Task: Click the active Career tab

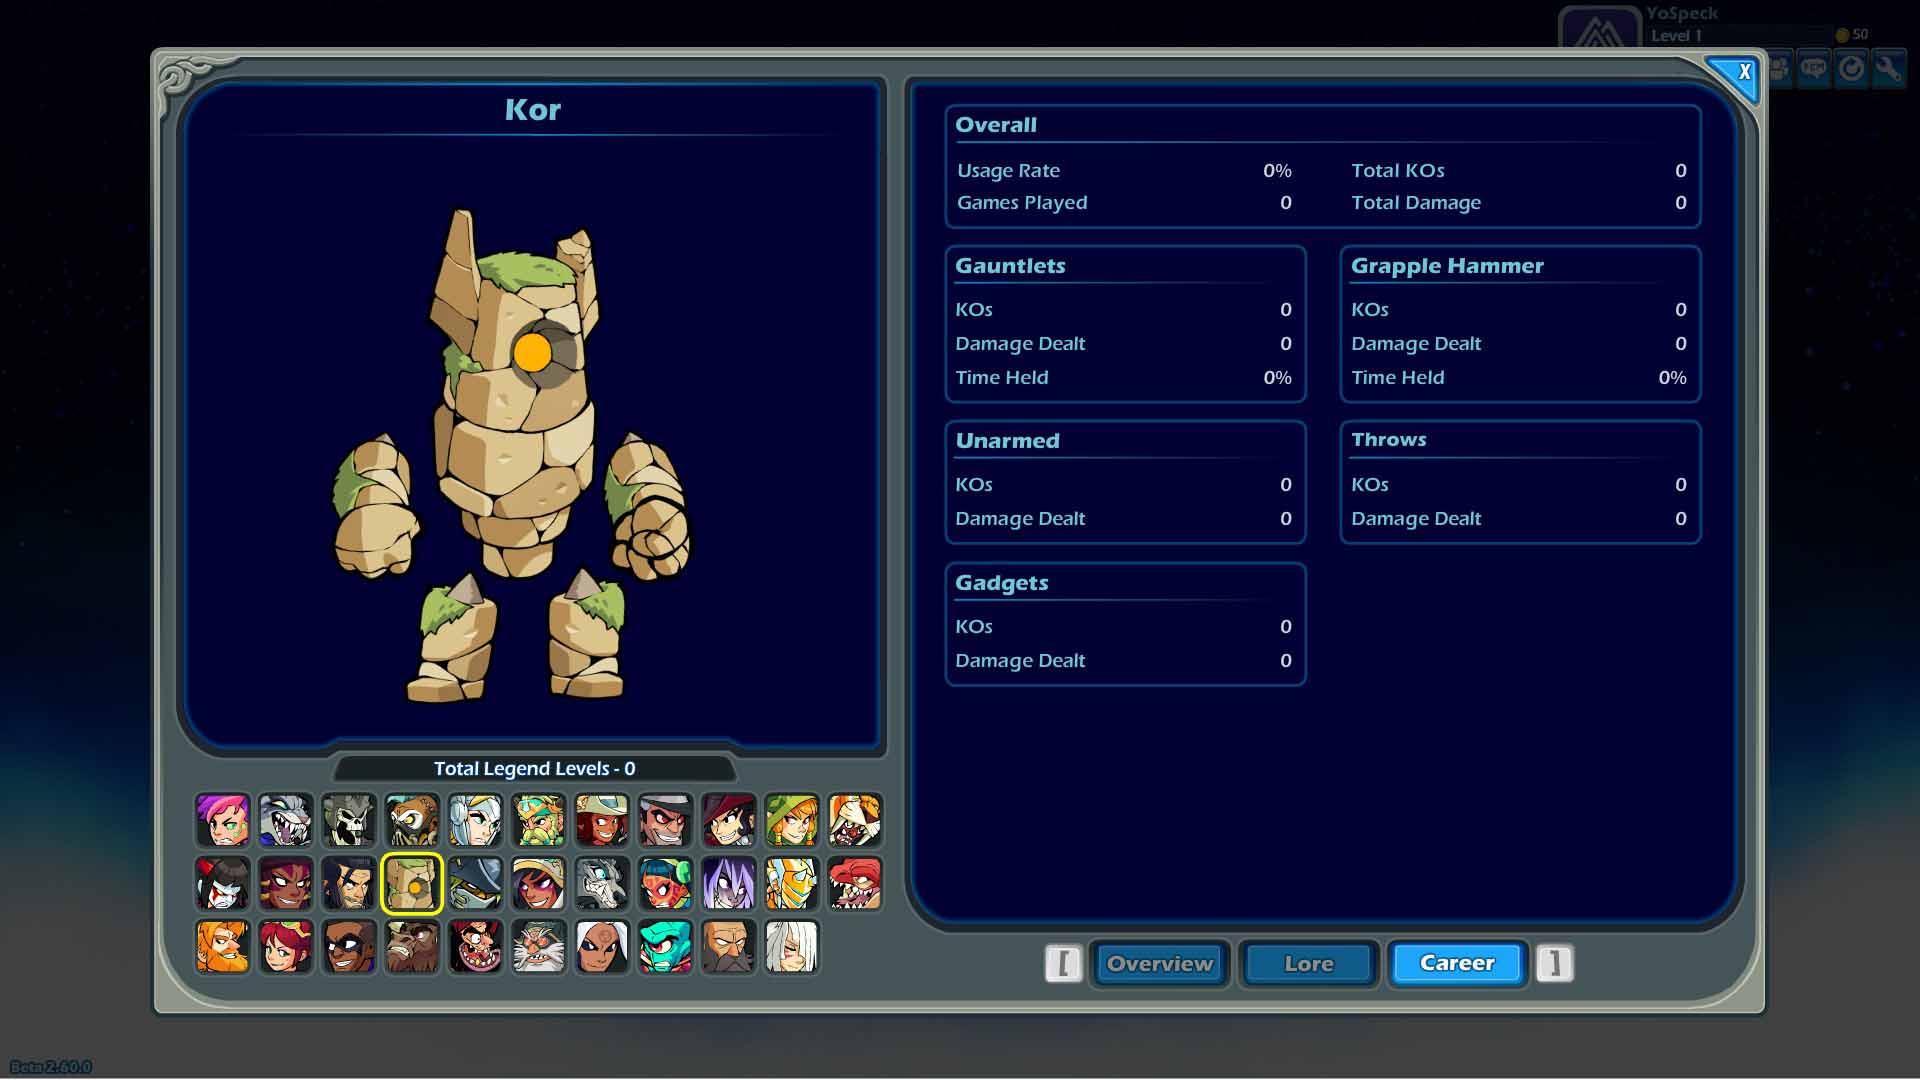Action: pos(1457,964)
